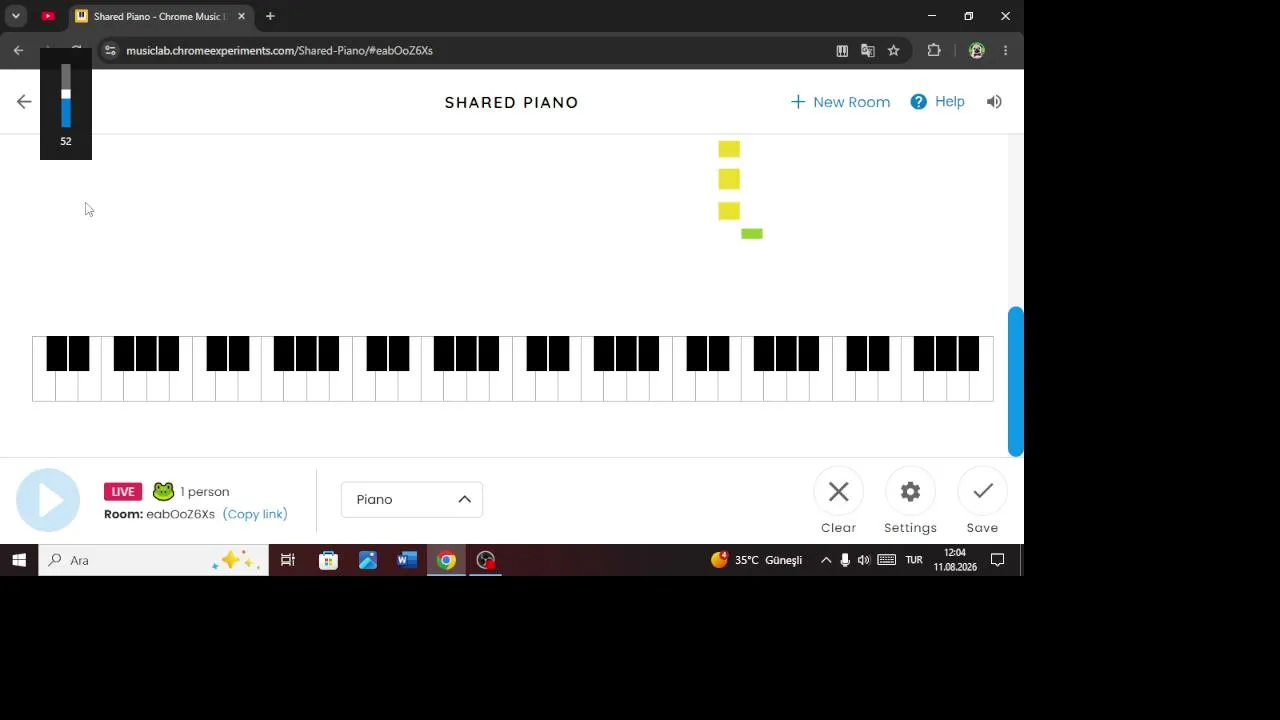
Task: Save the song with the checkmark
Action: point(982,492)
